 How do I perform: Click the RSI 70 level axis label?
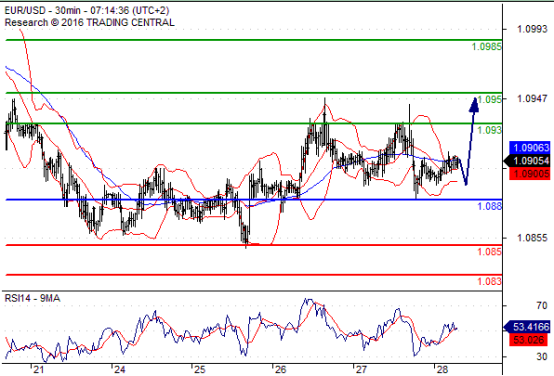[542, 305]
